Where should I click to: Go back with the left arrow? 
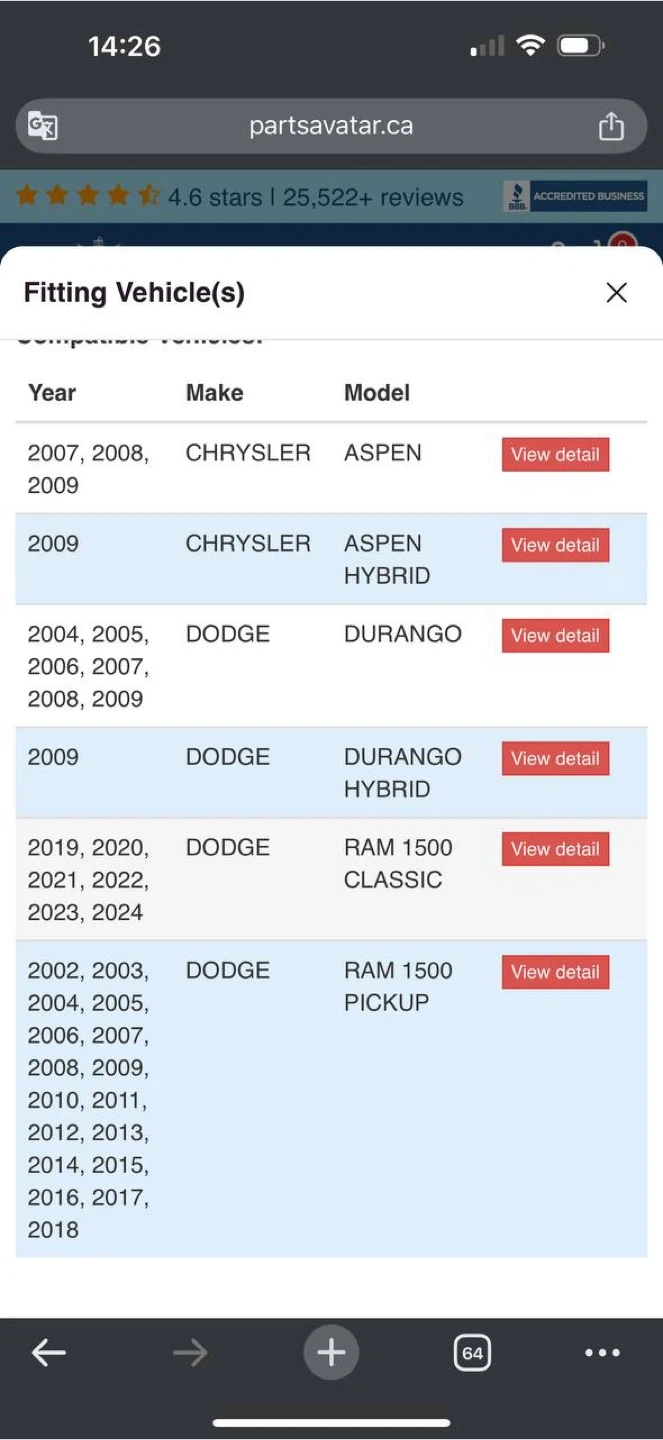pyautogui.click(x=48, y=1353)
